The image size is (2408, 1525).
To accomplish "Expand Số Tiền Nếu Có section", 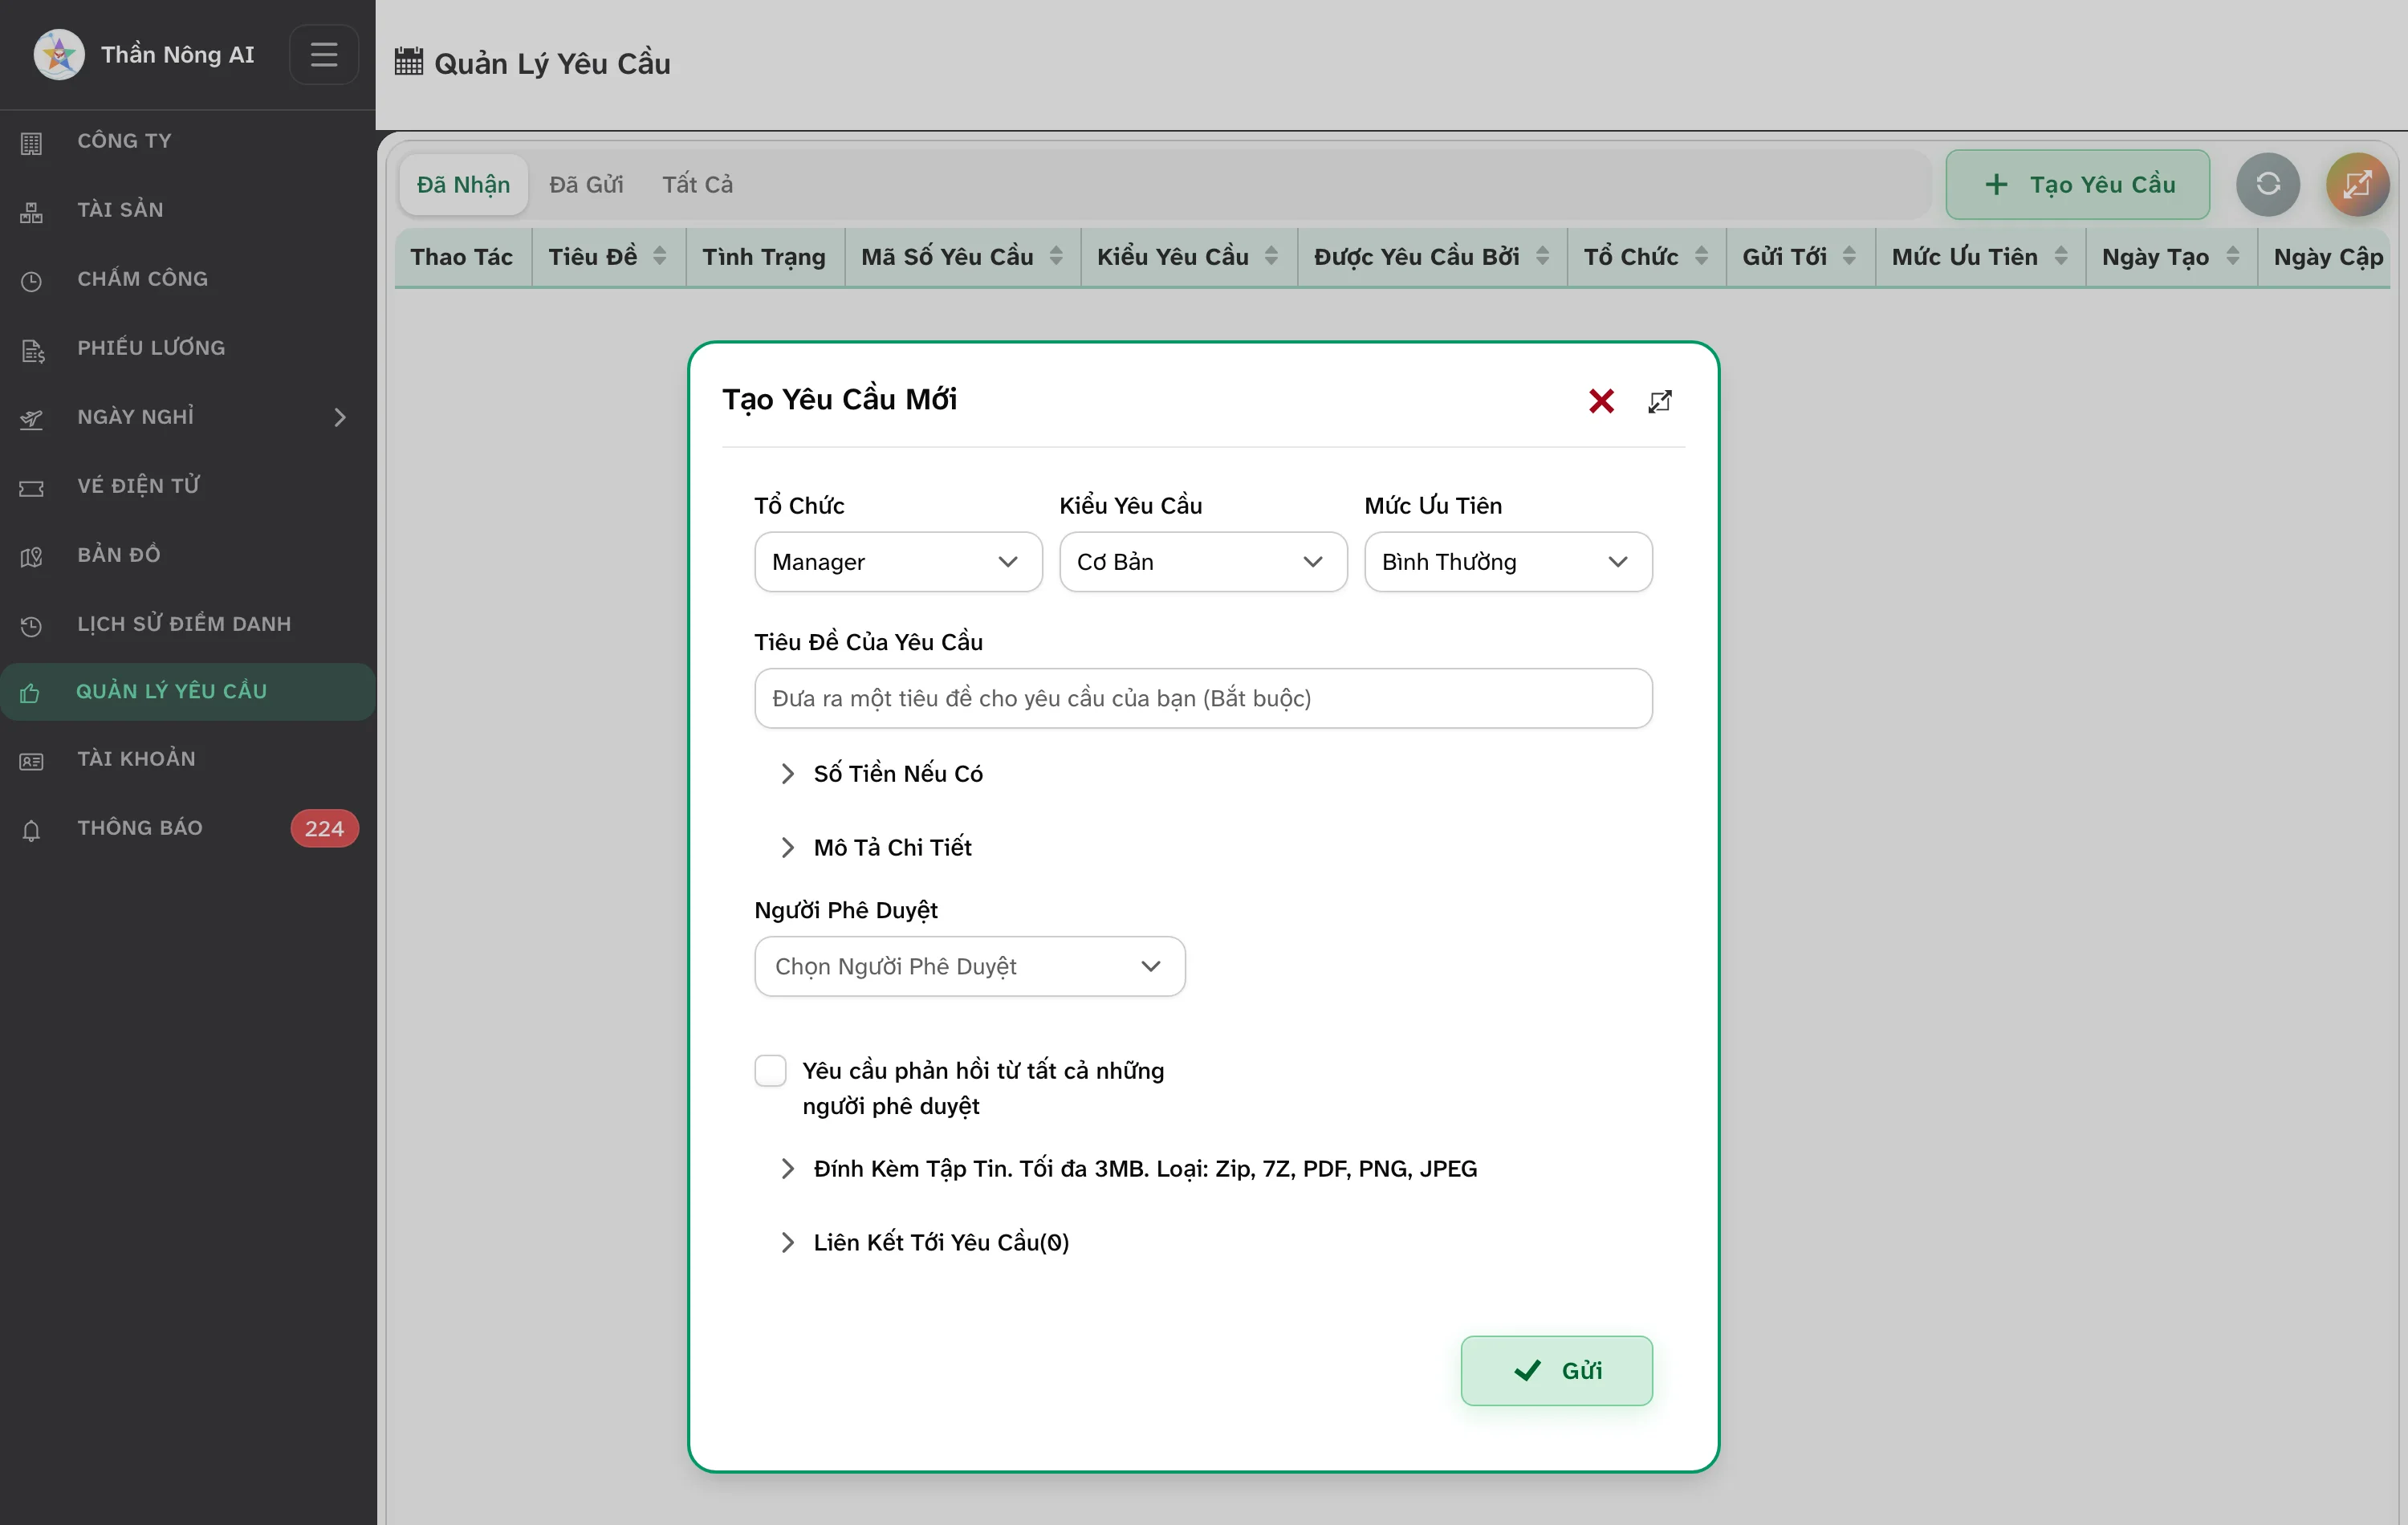I will (881, 773).
